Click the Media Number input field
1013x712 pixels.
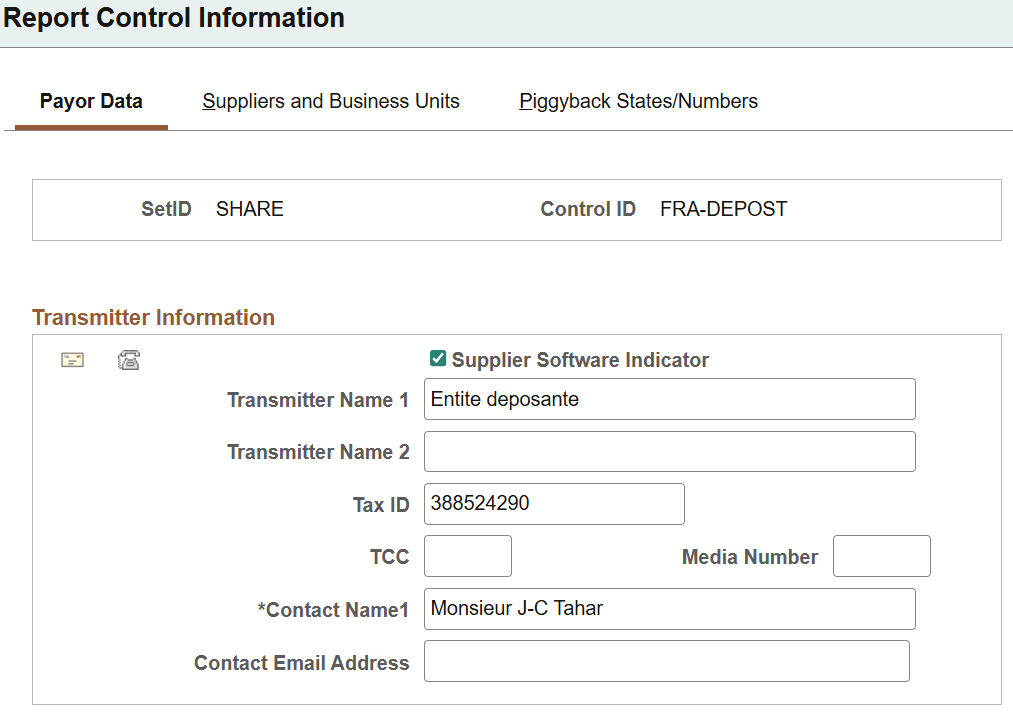click(881, 556)
